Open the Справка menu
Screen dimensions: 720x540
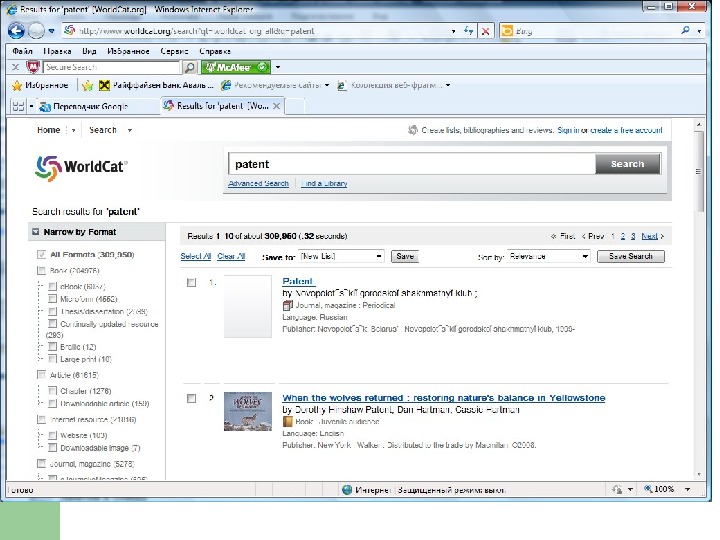[215, 51]
